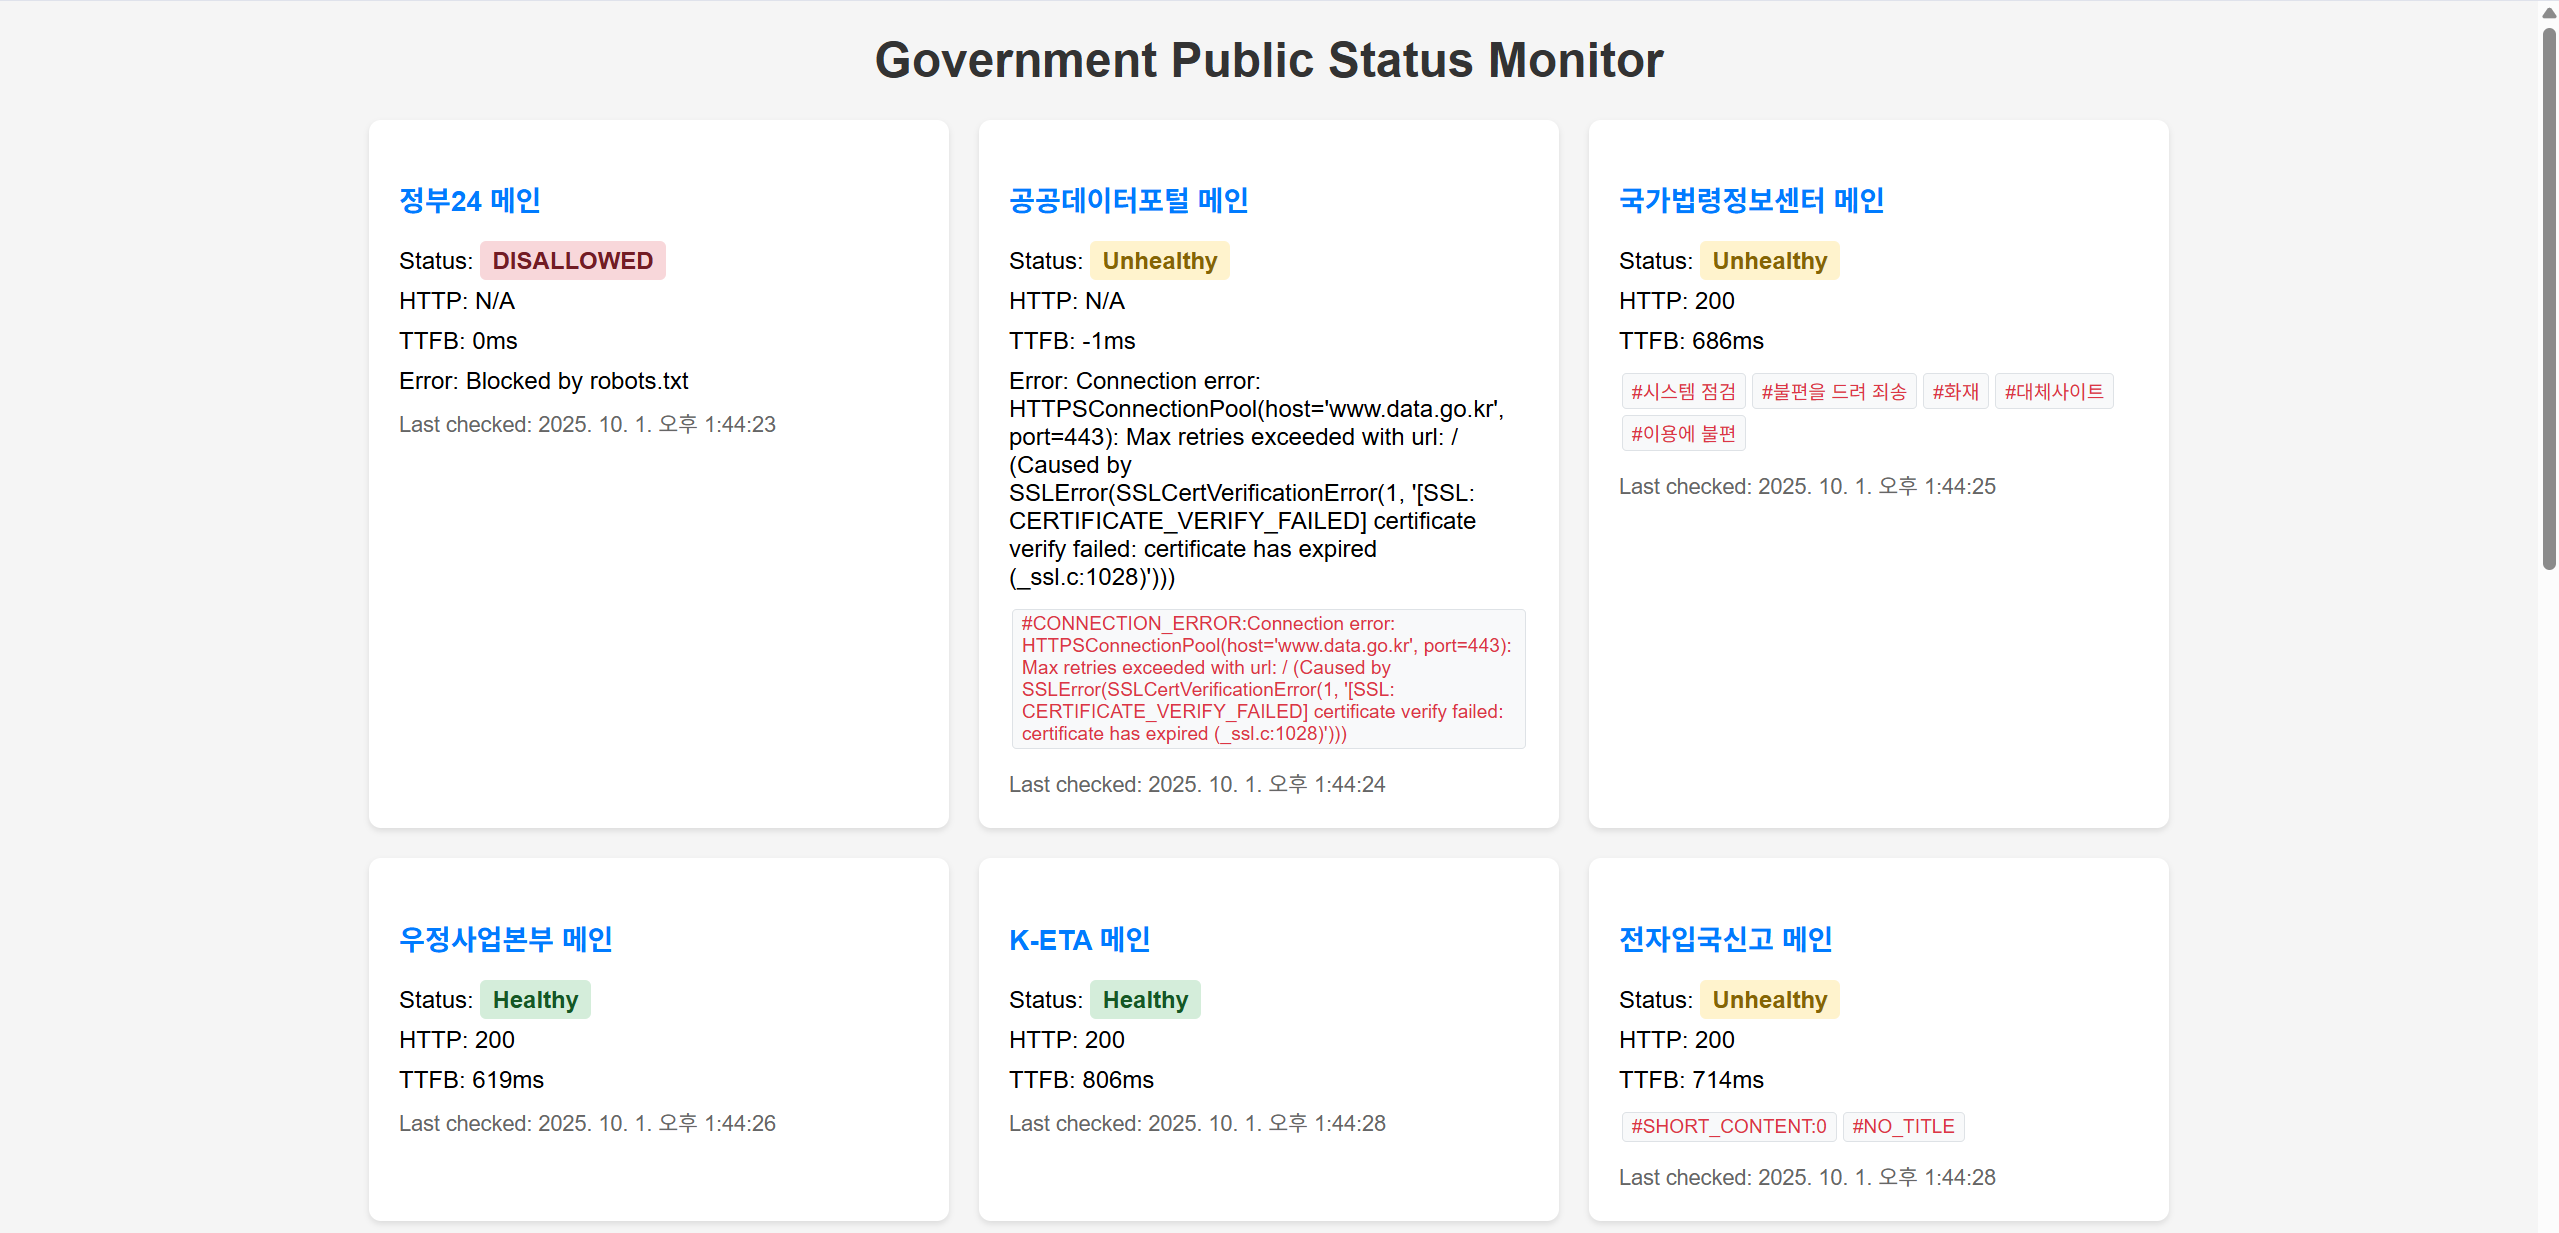Click 'HTTP: N/A' on 공공데이터포털 card

coord(1067,301)
